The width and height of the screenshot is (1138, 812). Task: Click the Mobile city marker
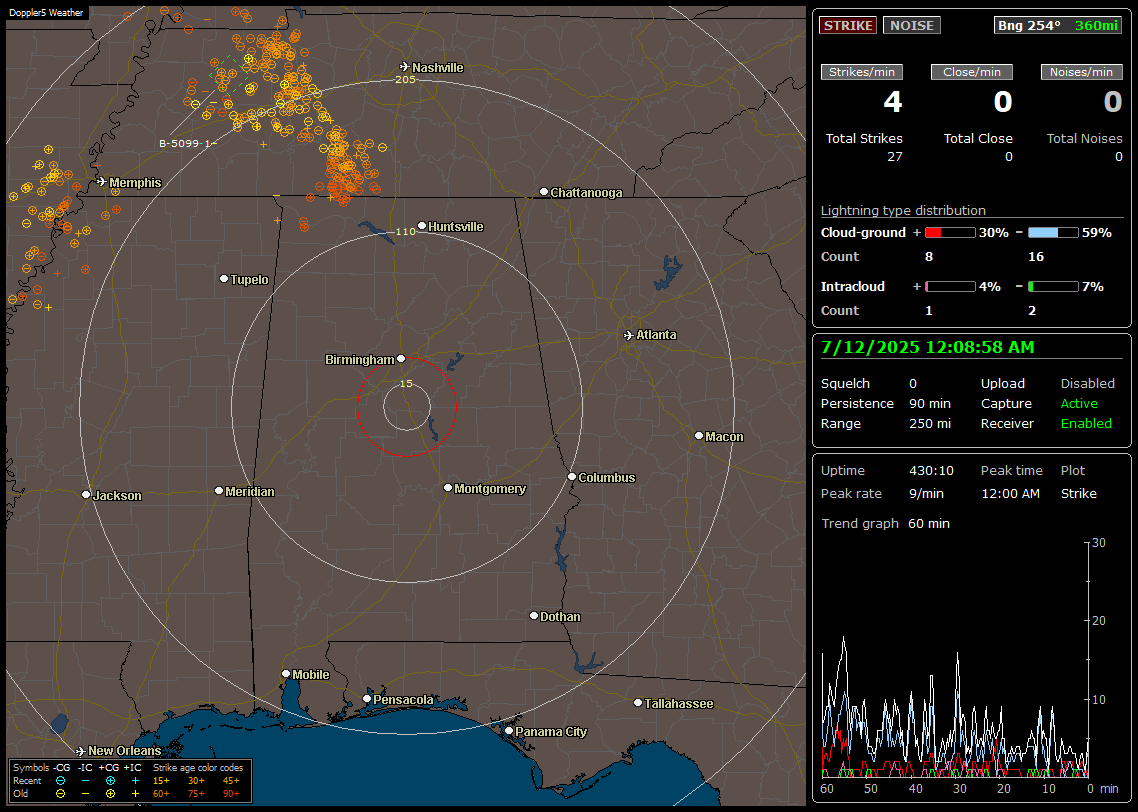coord(286,673)
